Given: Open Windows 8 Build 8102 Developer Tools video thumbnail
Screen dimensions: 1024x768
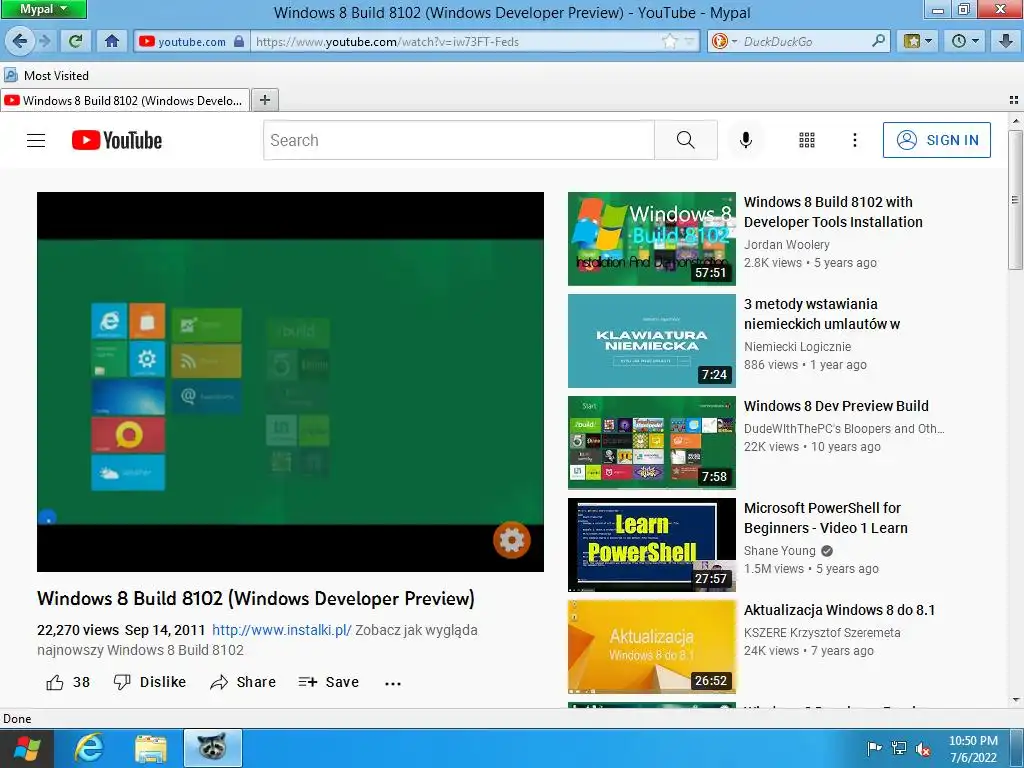Looking at the screenshot, I should (x=652, y=239).
